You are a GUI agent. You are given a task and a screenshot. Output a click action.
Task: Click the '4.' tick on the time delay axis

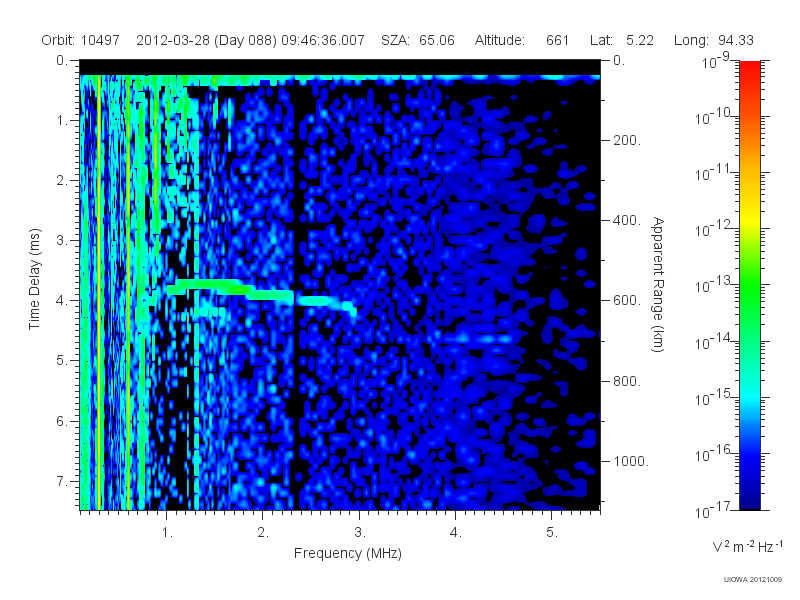[x=62, y=301]
